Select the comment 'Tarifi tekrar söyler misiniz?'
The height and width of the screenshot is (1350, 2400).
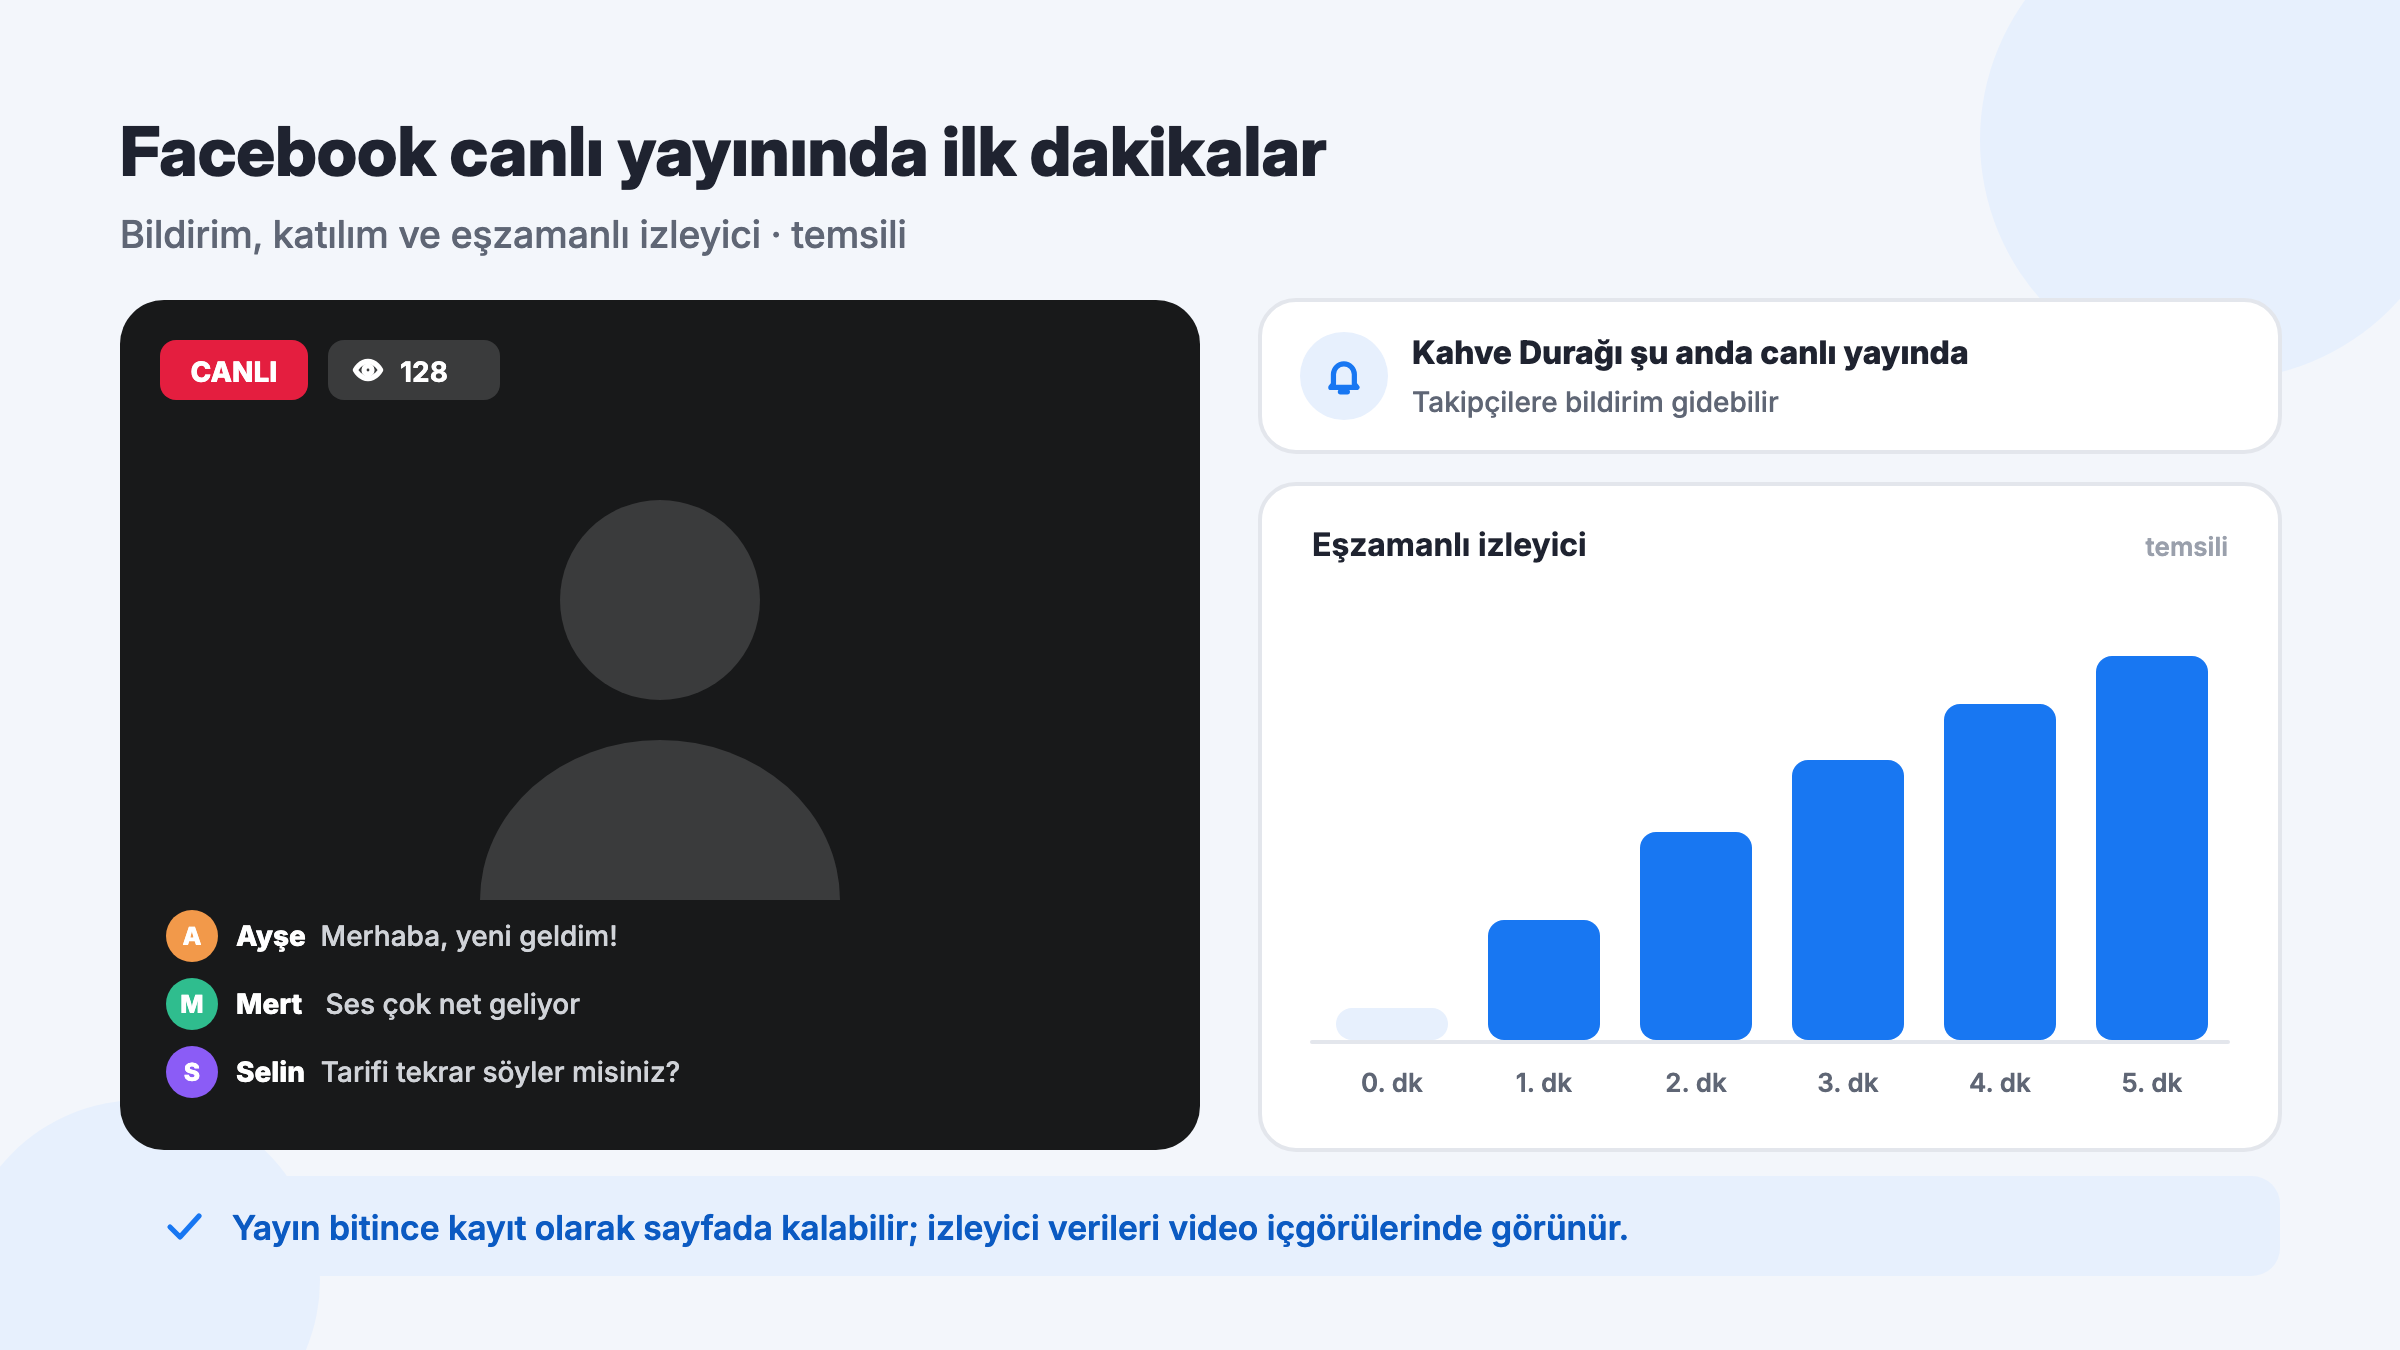pos(501,1072)
